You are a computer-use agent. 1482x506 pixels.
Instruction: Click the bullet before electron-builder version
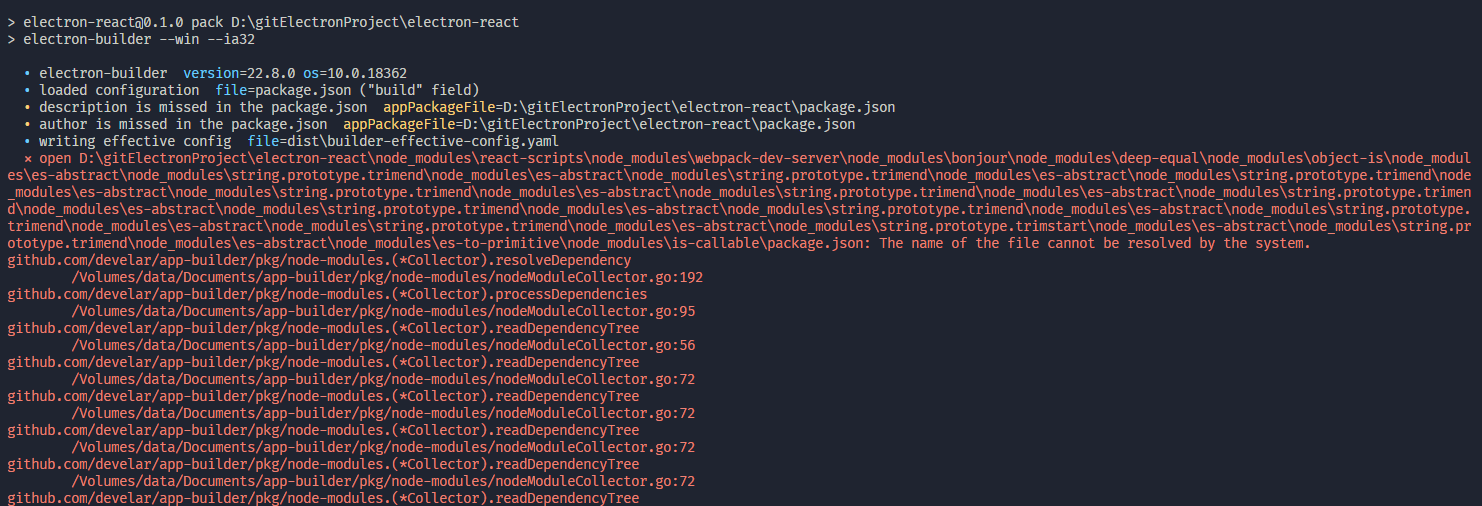28,73
